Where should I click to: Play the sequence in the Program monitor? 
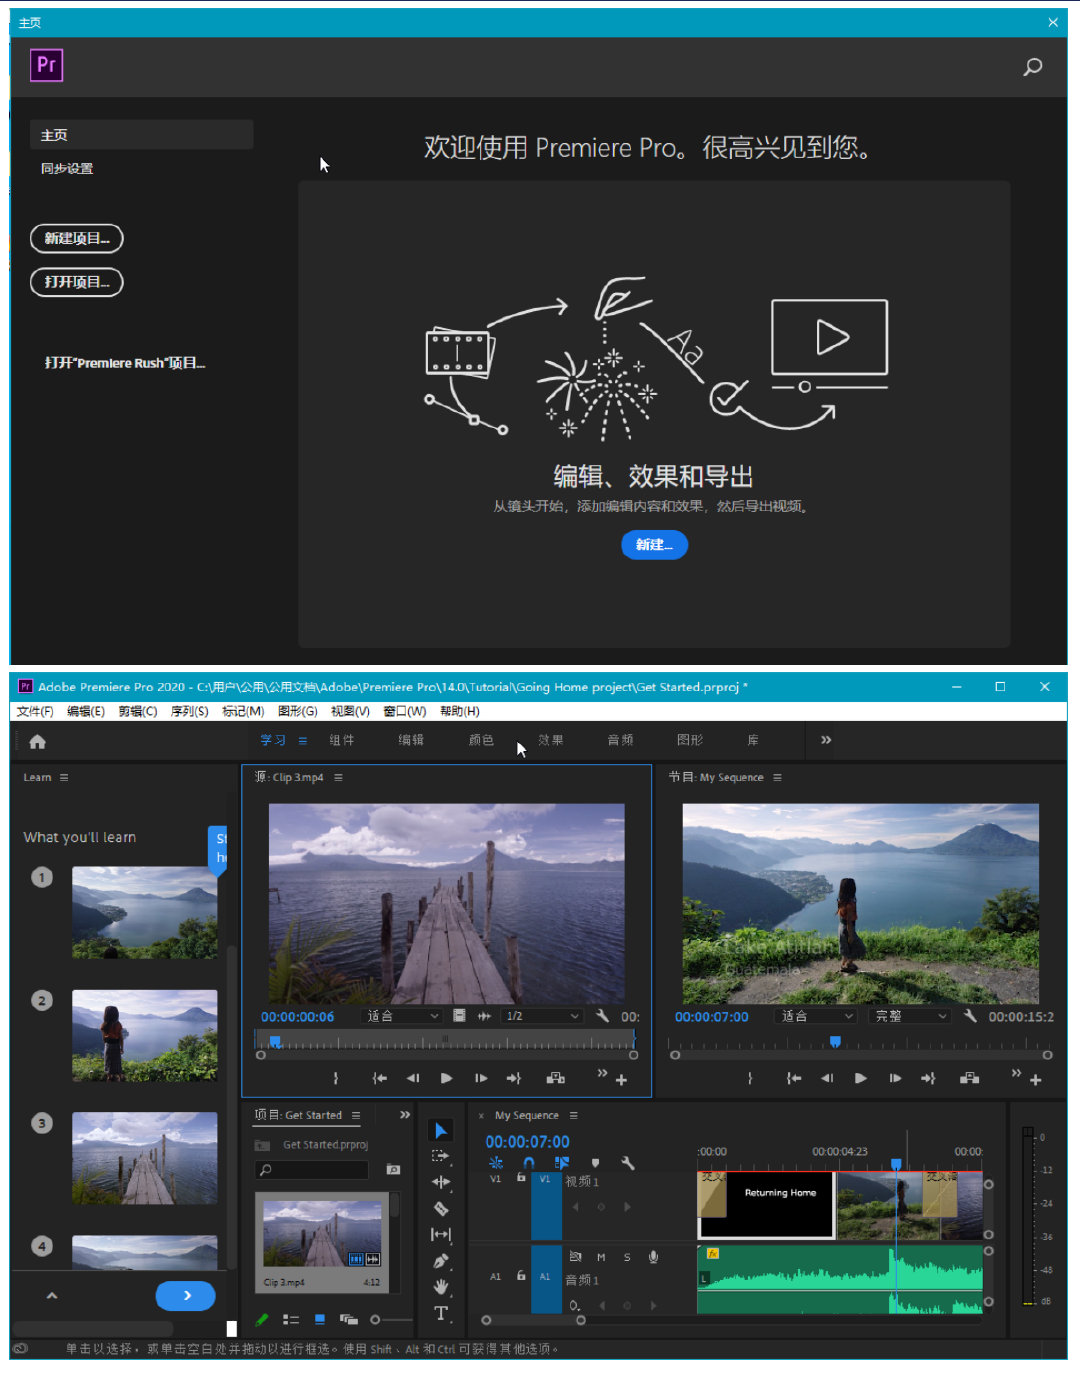[860, 1078]
